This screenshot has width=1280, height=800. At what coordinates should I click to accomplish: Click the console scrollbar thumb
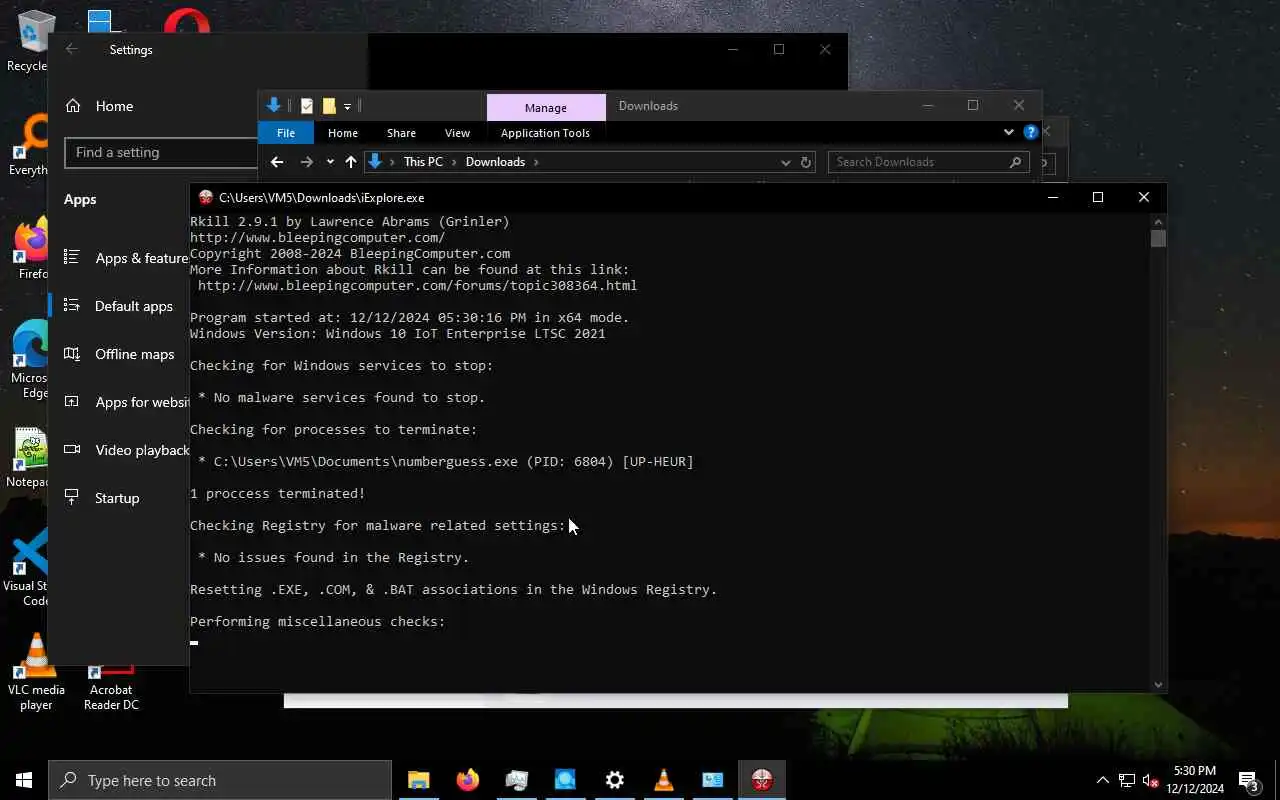[1158, 238]
